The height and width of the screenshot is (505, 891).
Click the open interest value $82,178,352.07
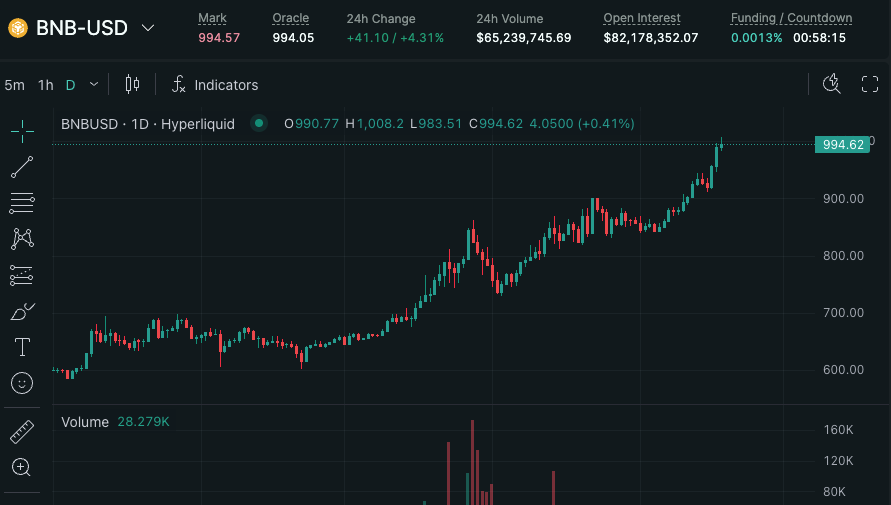[x=651, y=38]
